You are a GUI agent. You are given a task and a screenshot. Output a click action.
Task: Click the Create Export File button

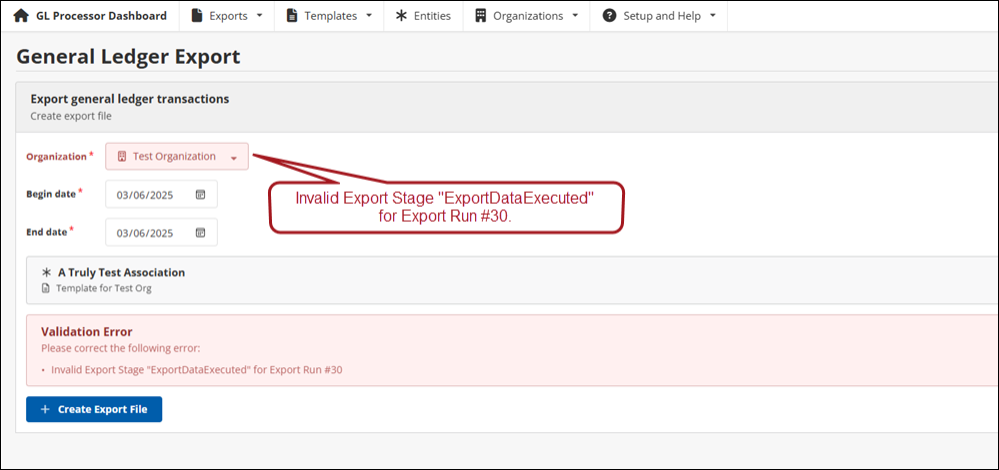(94, 409)
